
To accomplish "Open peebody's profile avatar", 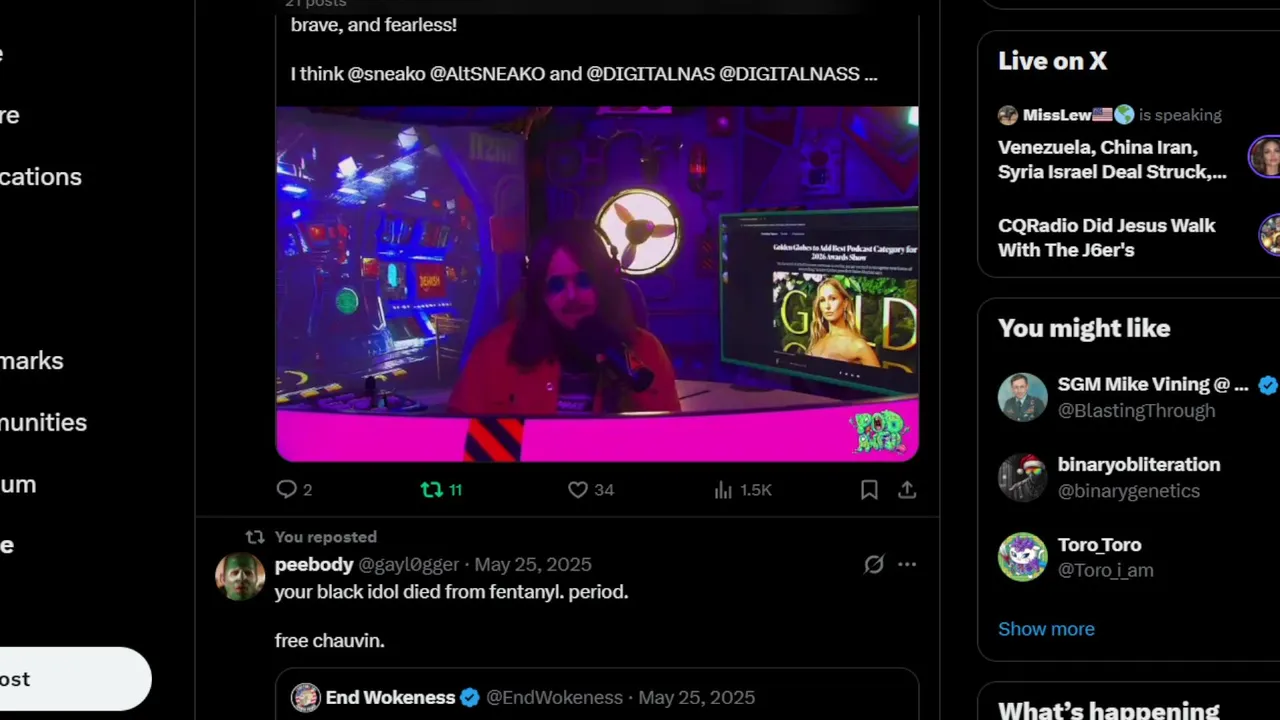I will pos(240,577).
